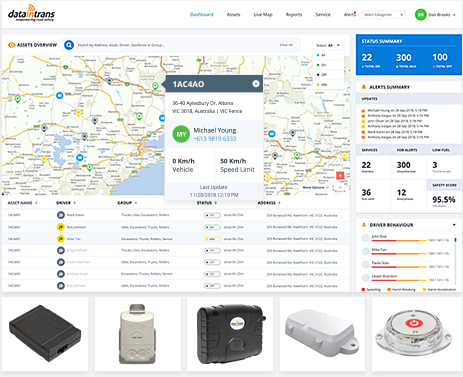Toggle the Off status in first row
463x377 pixels.
(212, 215)
